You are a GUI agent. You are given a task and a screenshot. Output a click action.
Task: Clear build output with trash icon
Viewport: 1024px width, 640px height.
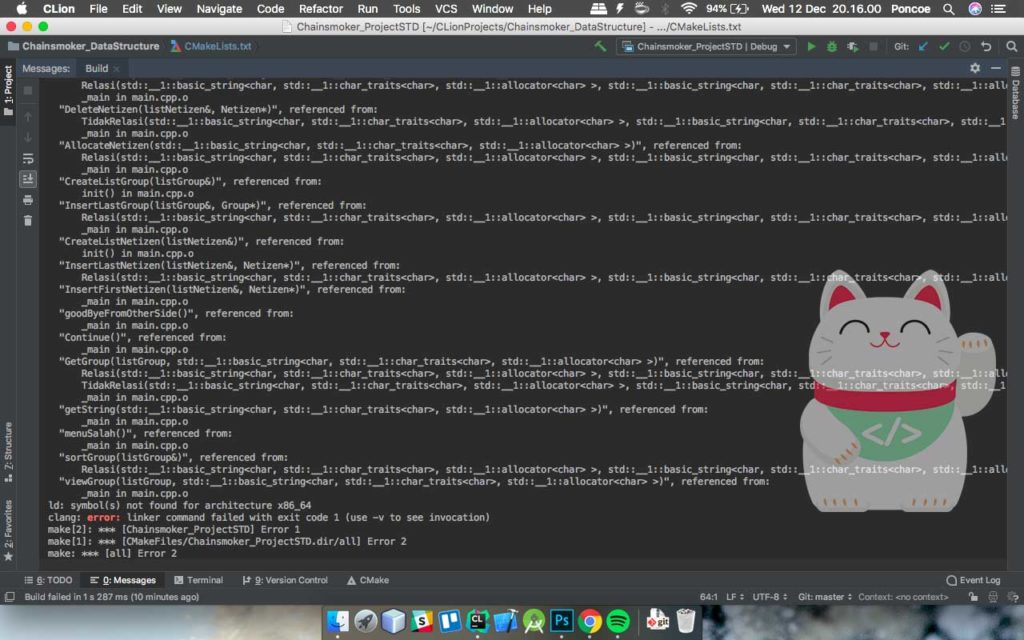[x=28, y=221]
